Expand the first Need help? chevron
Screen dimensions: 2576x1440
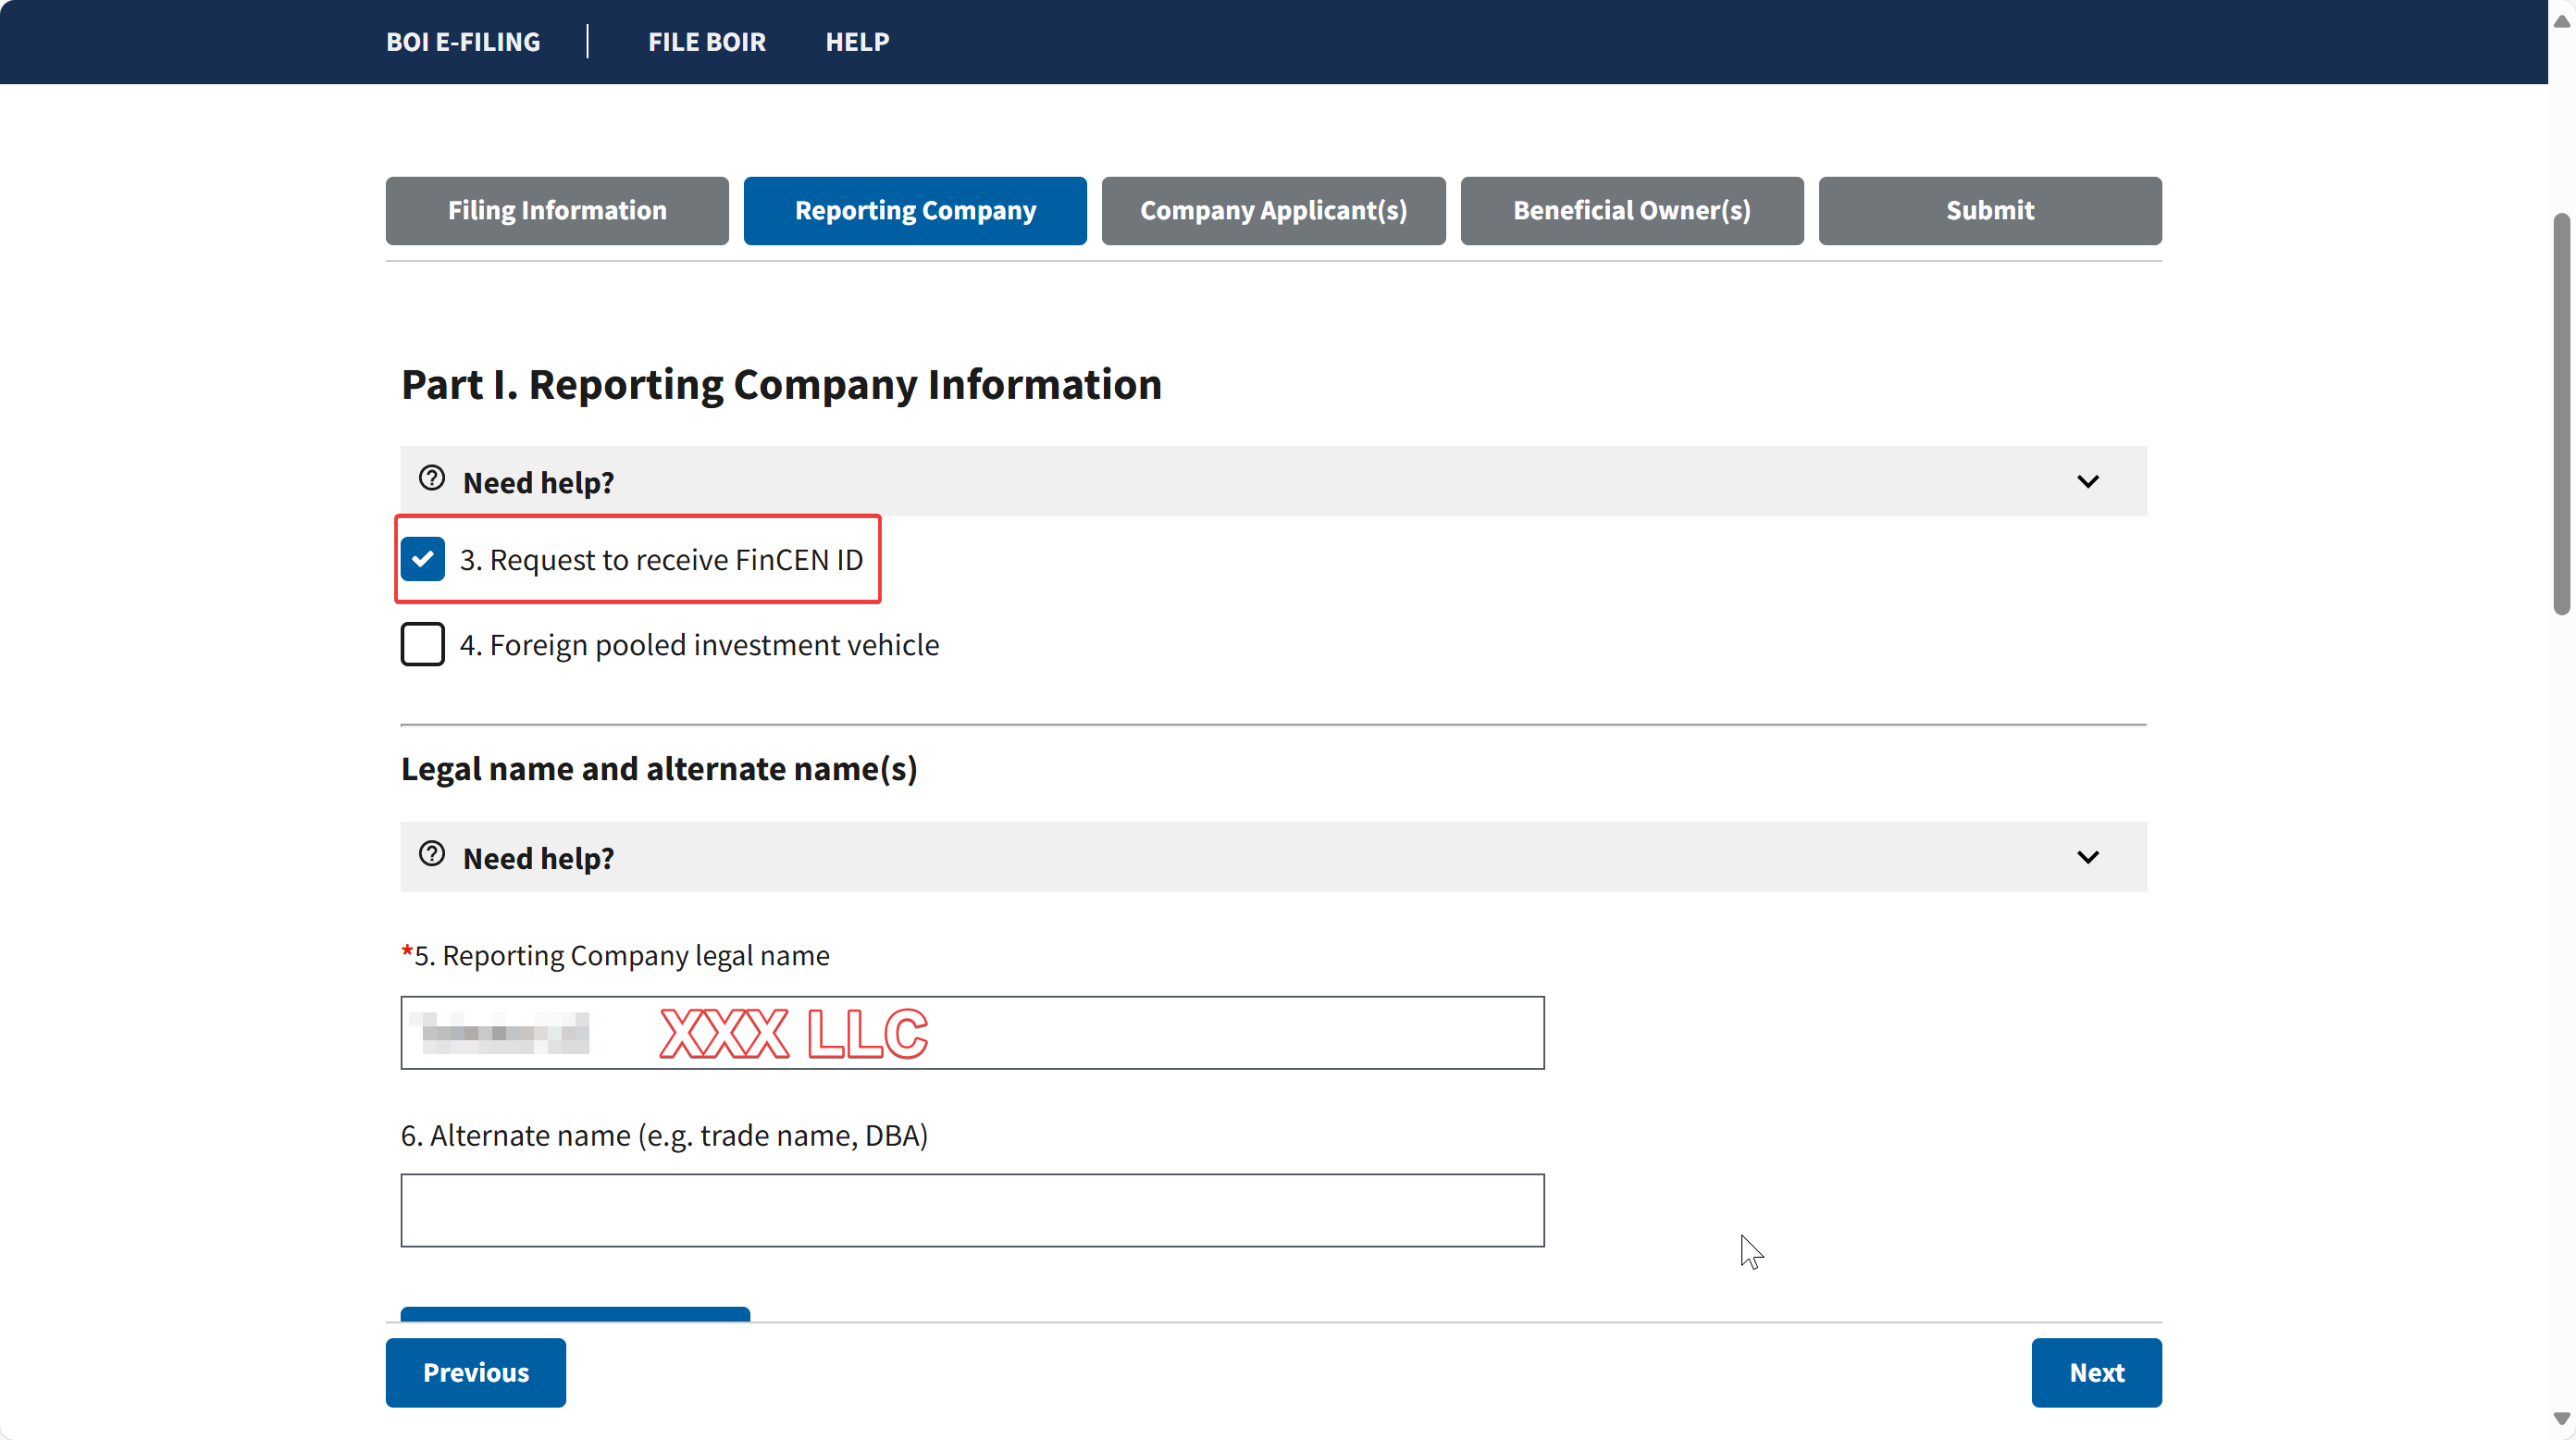pyautogui.click(x=2088, y=482)
